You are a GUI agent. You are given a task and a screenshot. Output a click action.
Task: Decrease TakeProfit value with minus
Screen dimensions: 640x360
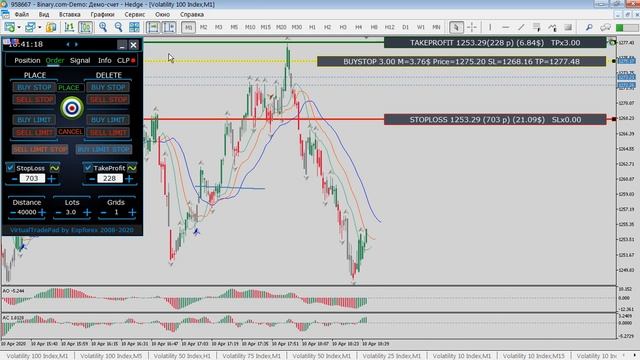coord(92,179)
